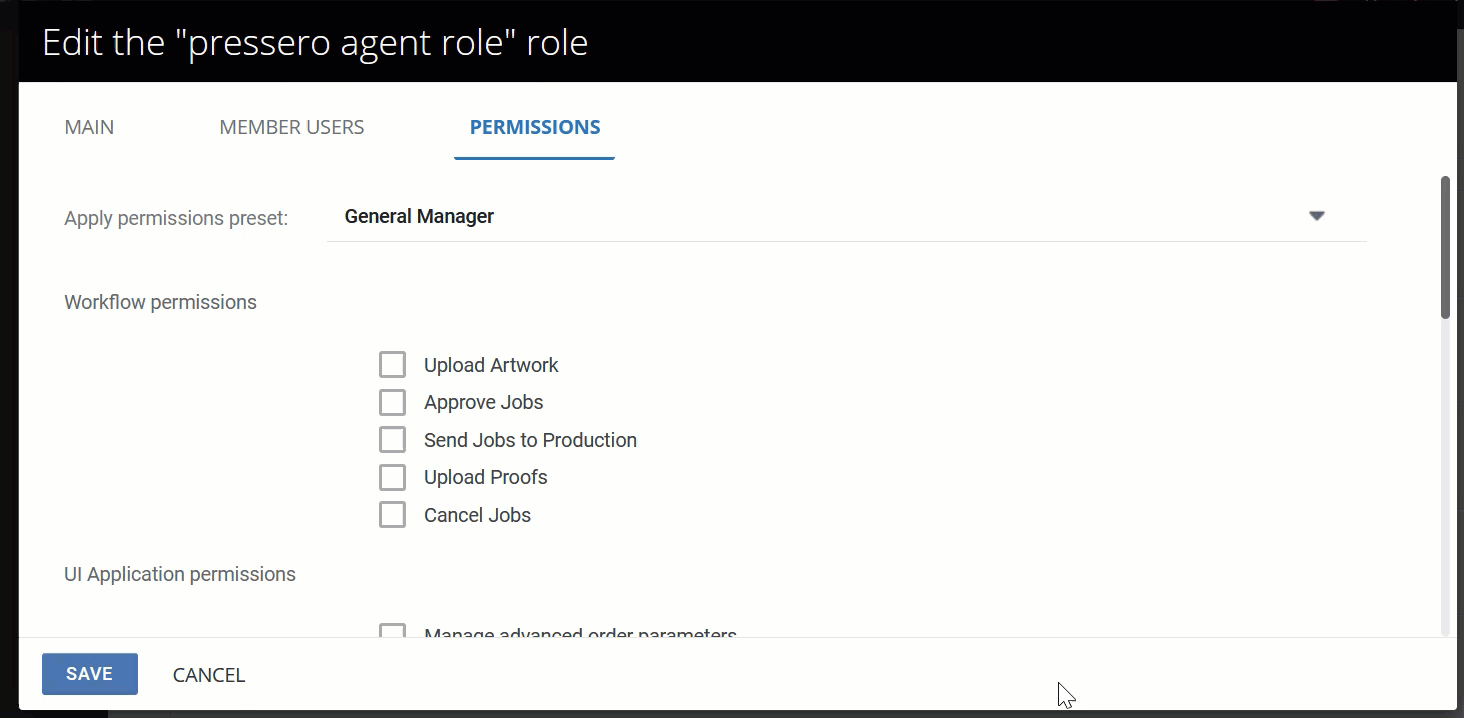Image resolution: width=1464 pixels, height=718 pixels.
Task: Click the dialog title 'Edit the pressero agent role'
Action: tap(315, 43)
